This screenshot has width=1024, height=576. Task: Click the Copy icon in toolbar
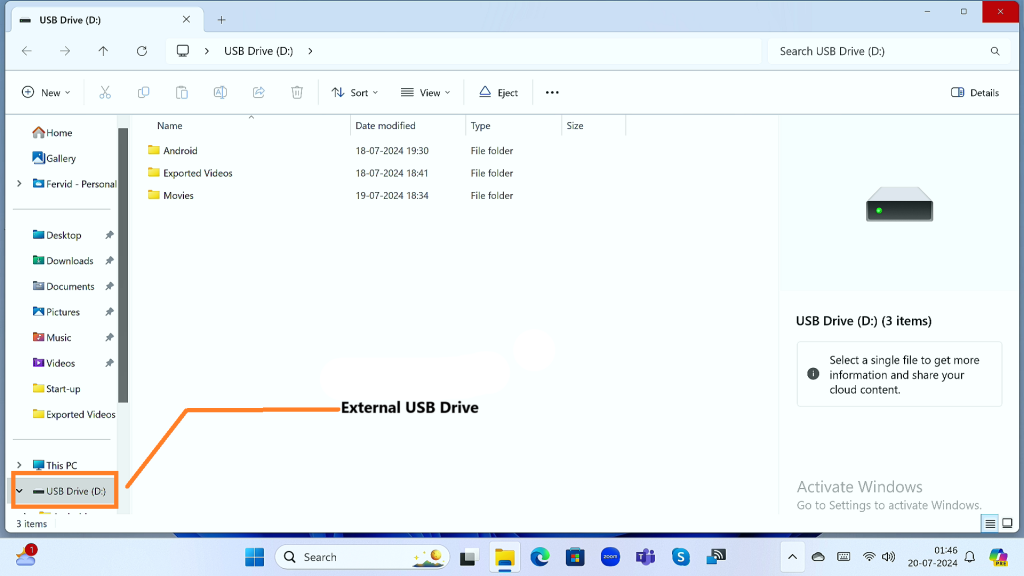point(143,92)
